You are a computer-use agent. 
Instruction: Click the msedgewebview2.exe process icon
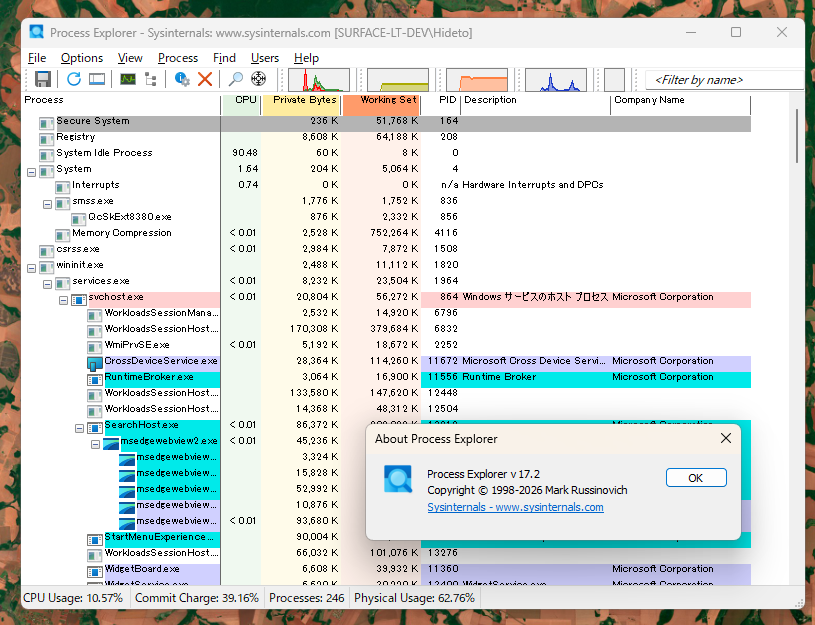(111, 444)
